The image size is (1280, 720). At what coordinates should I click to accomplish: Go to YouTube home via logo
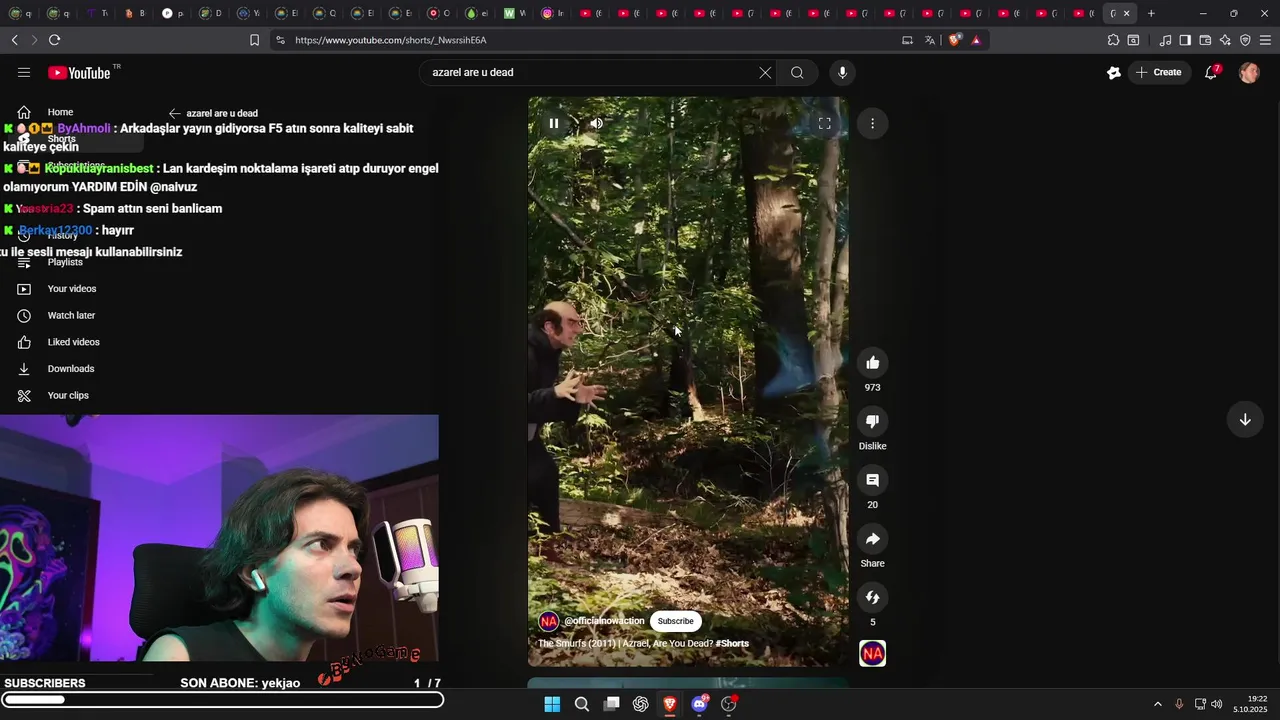(79, 72)
